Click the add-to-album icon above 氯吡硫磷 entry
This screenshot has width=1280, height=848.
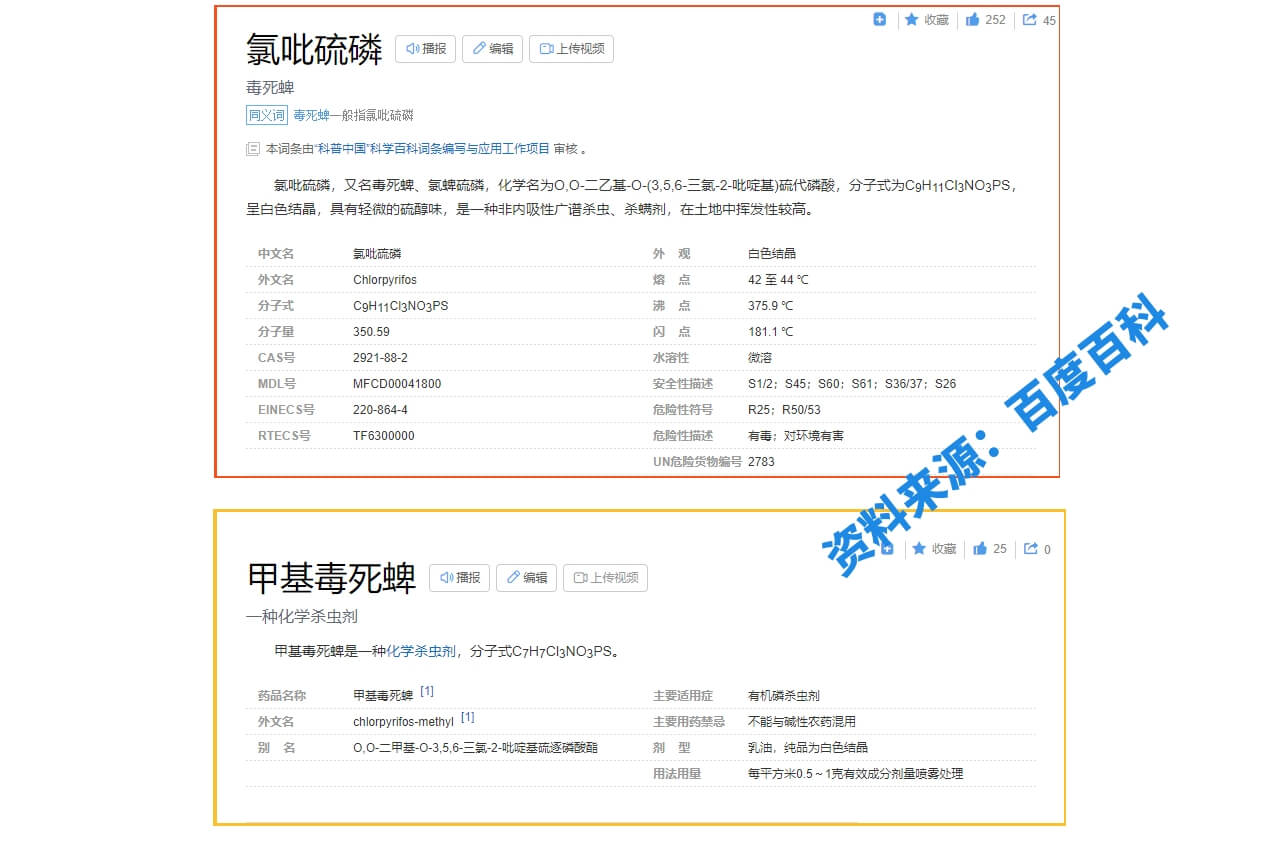(879, 19)
